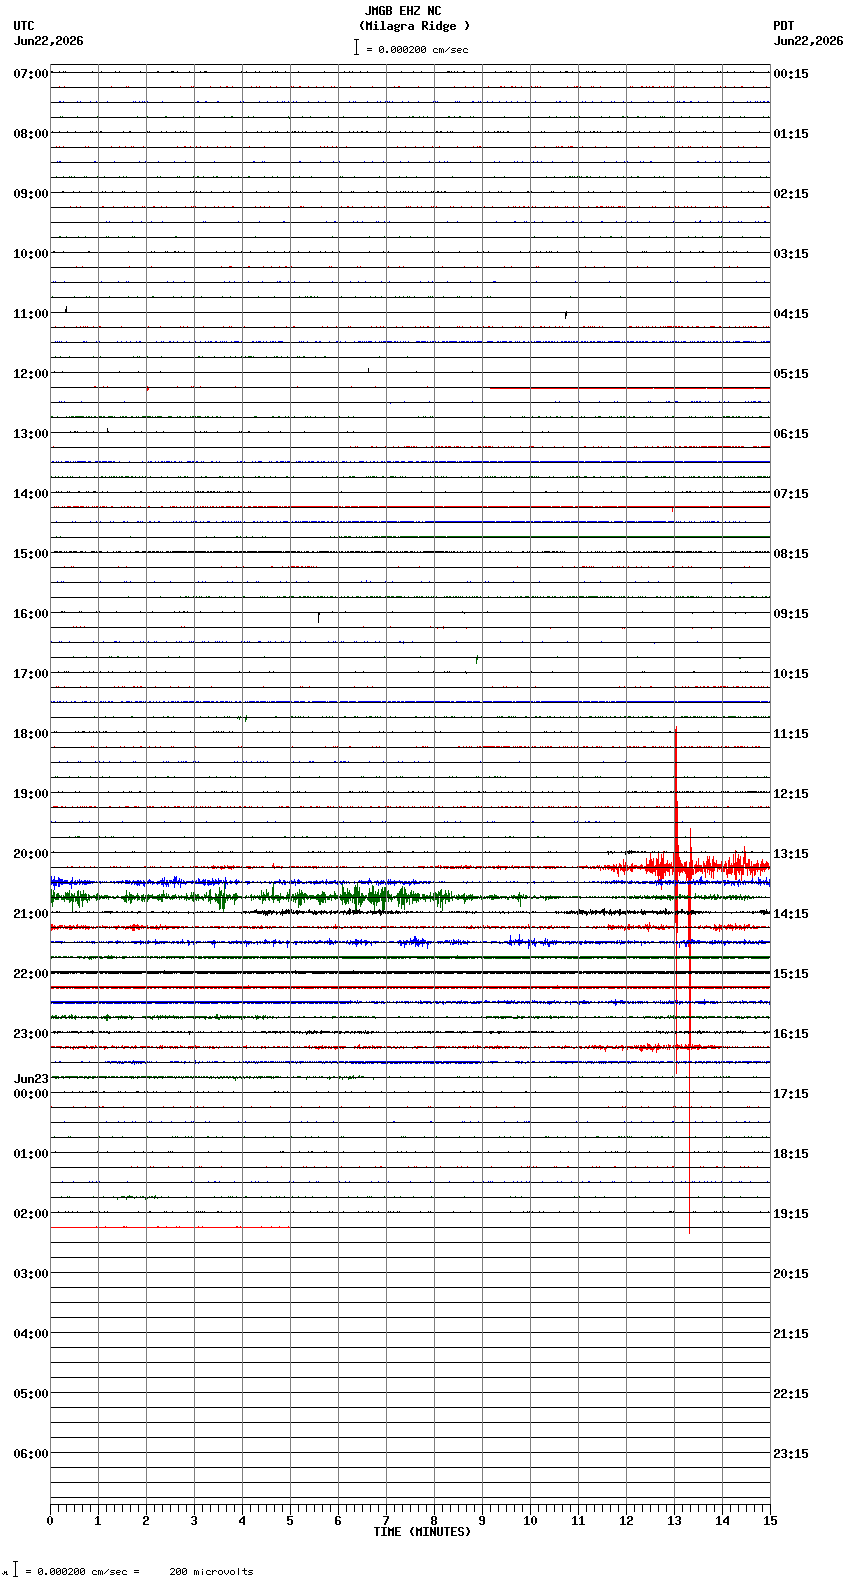The width and height of the screenshot is (850, 1584).
Task: Click the 09:15 PDT row label
Action: (791, 614)
